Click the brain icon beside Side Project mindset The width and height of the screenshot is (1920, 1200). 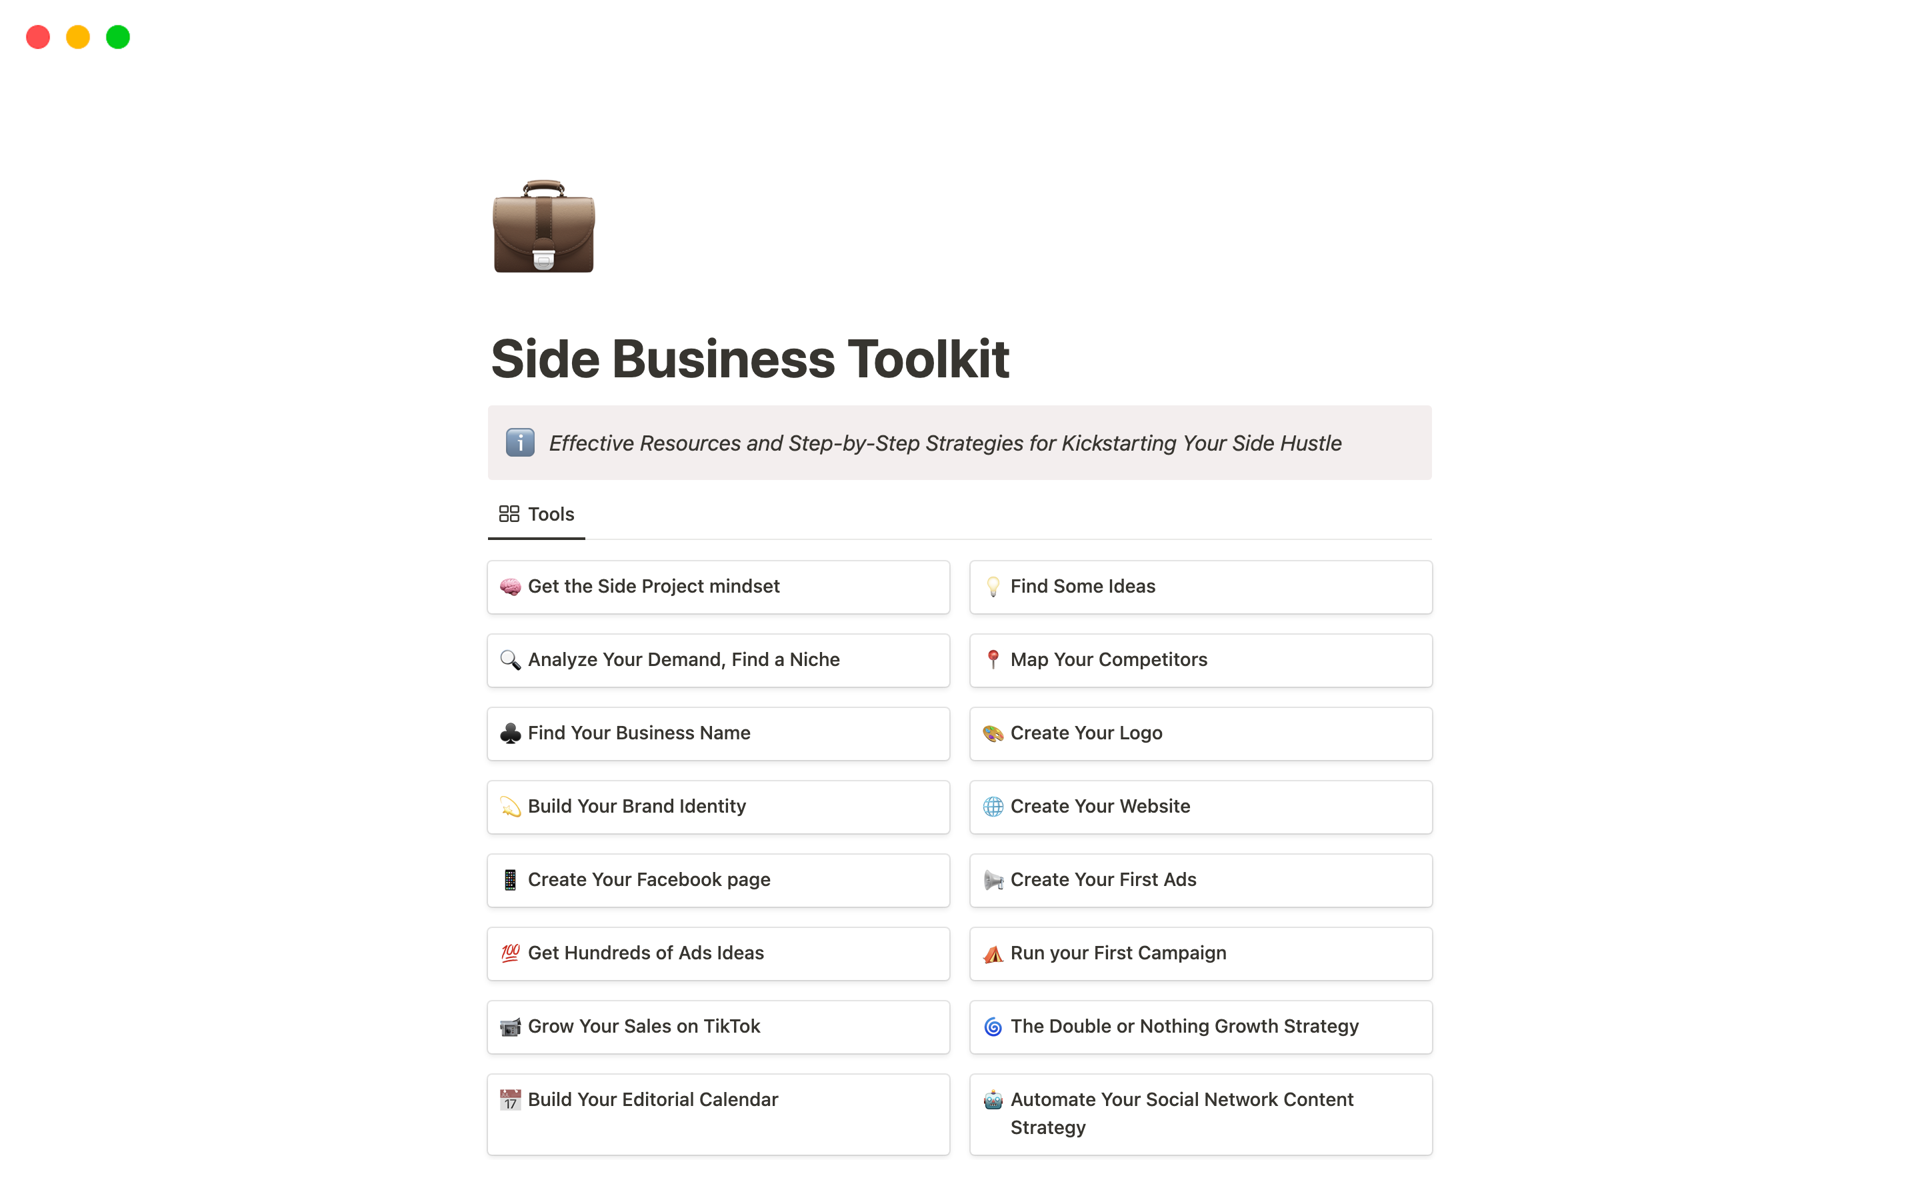coord(510,587)
